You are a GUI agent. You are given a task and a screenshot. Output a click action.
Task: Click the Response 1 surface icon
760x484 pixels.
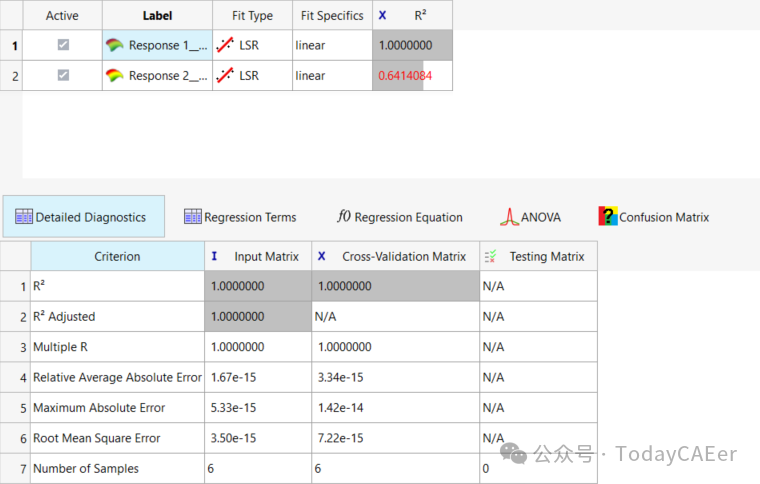[114, 45]
